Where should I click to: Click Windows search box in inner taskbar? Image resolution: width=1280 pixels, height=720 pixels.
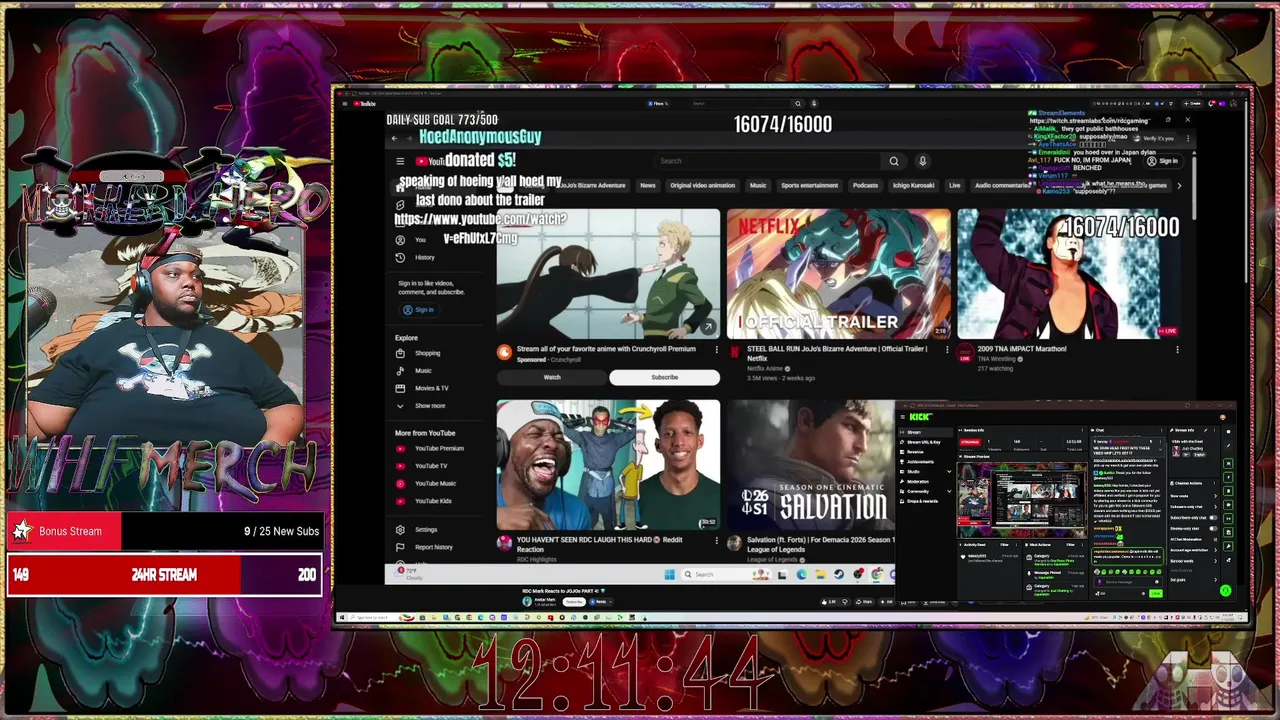[726, 574]
